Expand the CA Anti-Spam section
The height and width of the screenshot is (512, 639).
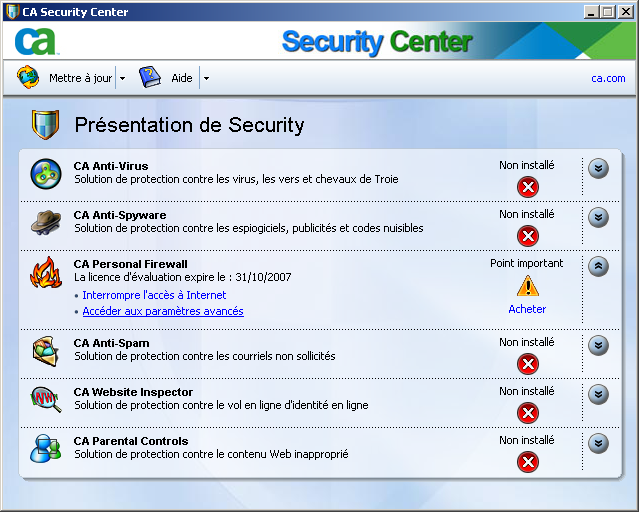tap(598, 345)
